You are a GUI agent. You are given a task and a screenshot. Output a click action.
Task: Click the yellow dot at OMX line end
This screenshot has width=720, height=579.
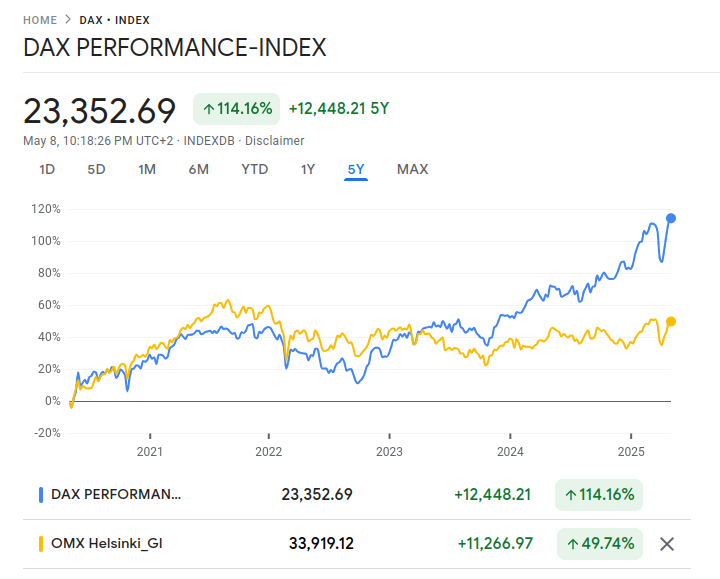tap(671, 321)
